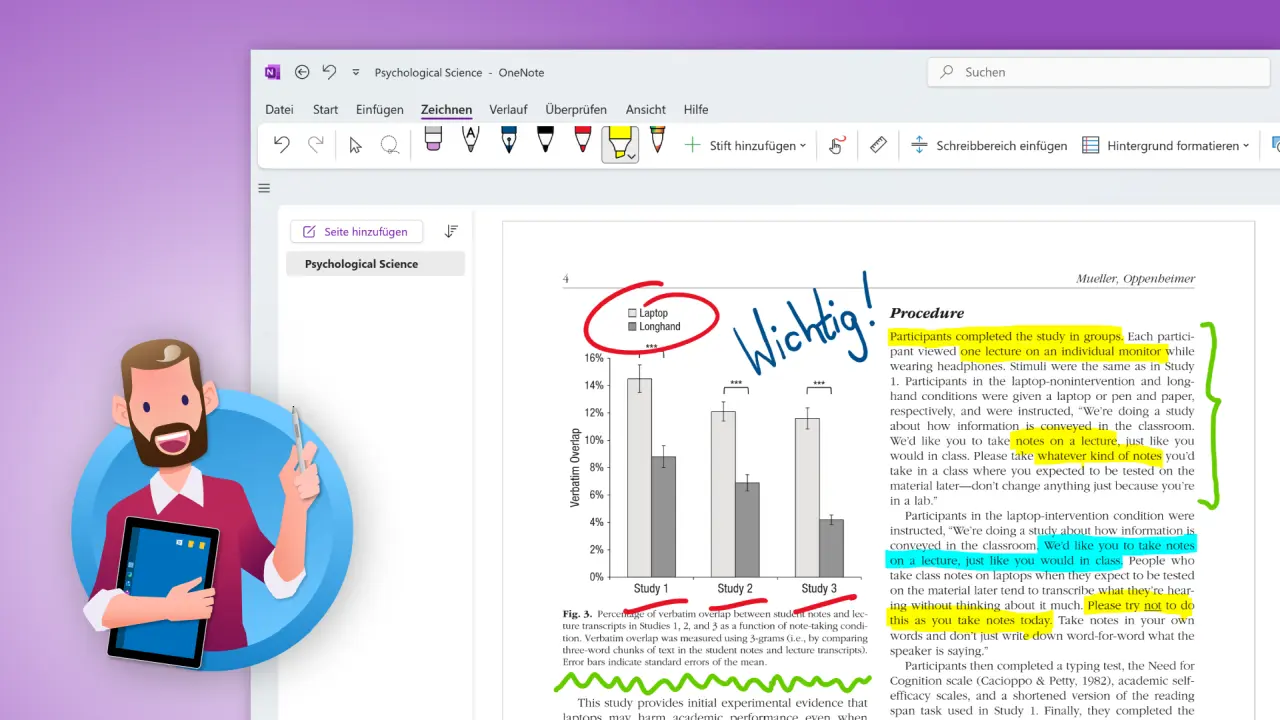1280x720 pixels.
Task: Switch to the Einfügen ribbon tab
Action: click(379, 109)
